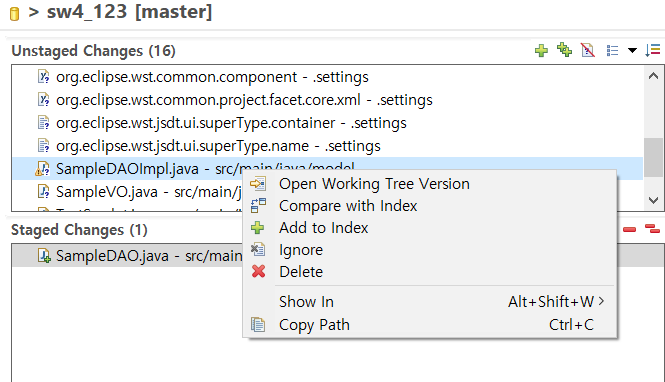Image resolution: width=665 pixels, height=382 pixels.
Task: Click the Show In submenu chevron
Action: (x=601, y=301)
